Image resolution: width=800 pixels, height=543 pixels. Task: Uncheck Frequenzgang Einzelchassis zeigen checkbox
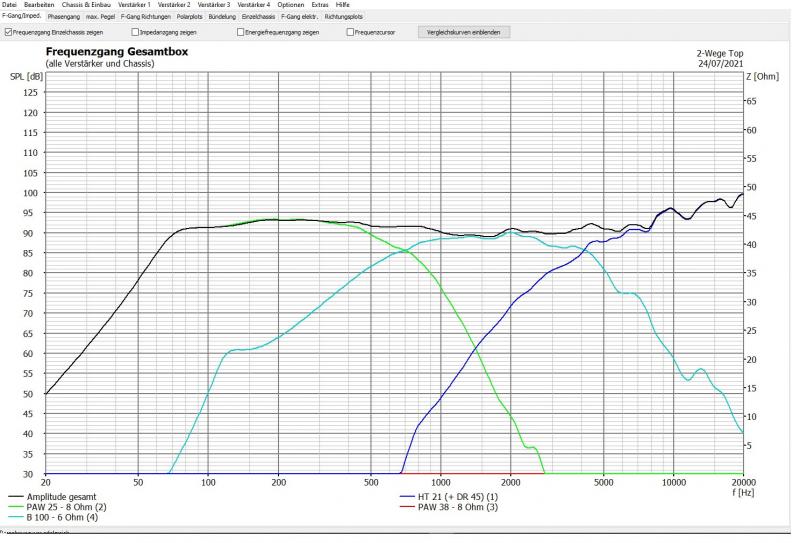[x=7, y=32]
